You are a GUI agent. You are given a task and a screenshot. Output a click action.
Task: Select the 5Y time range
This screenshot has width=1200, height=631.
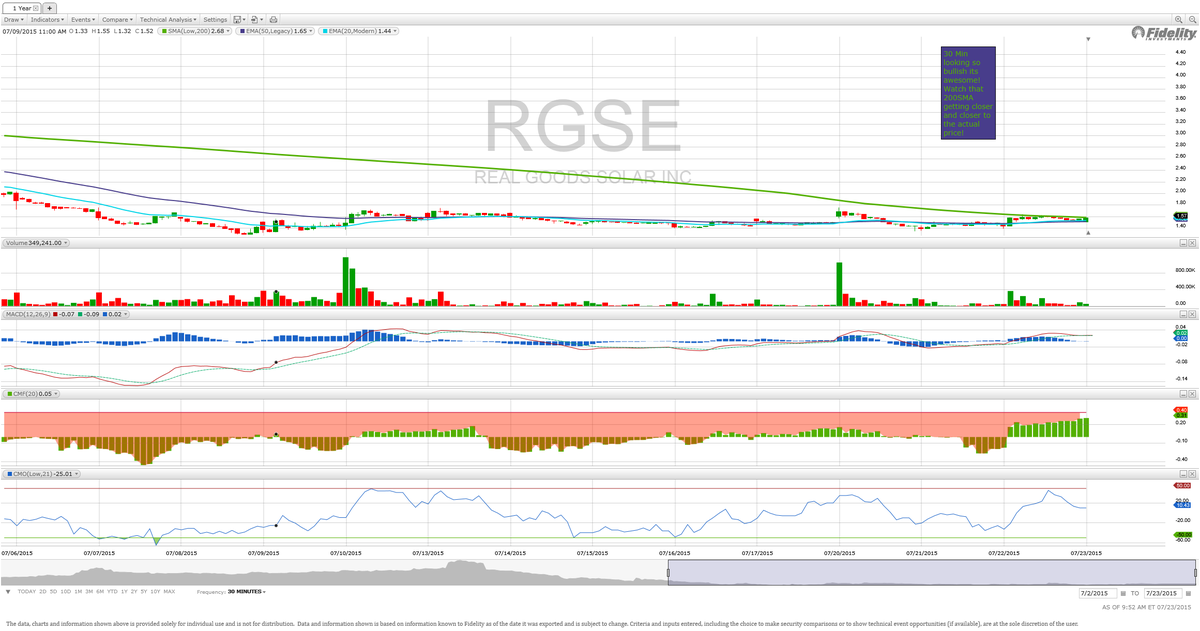pos(145,592)
